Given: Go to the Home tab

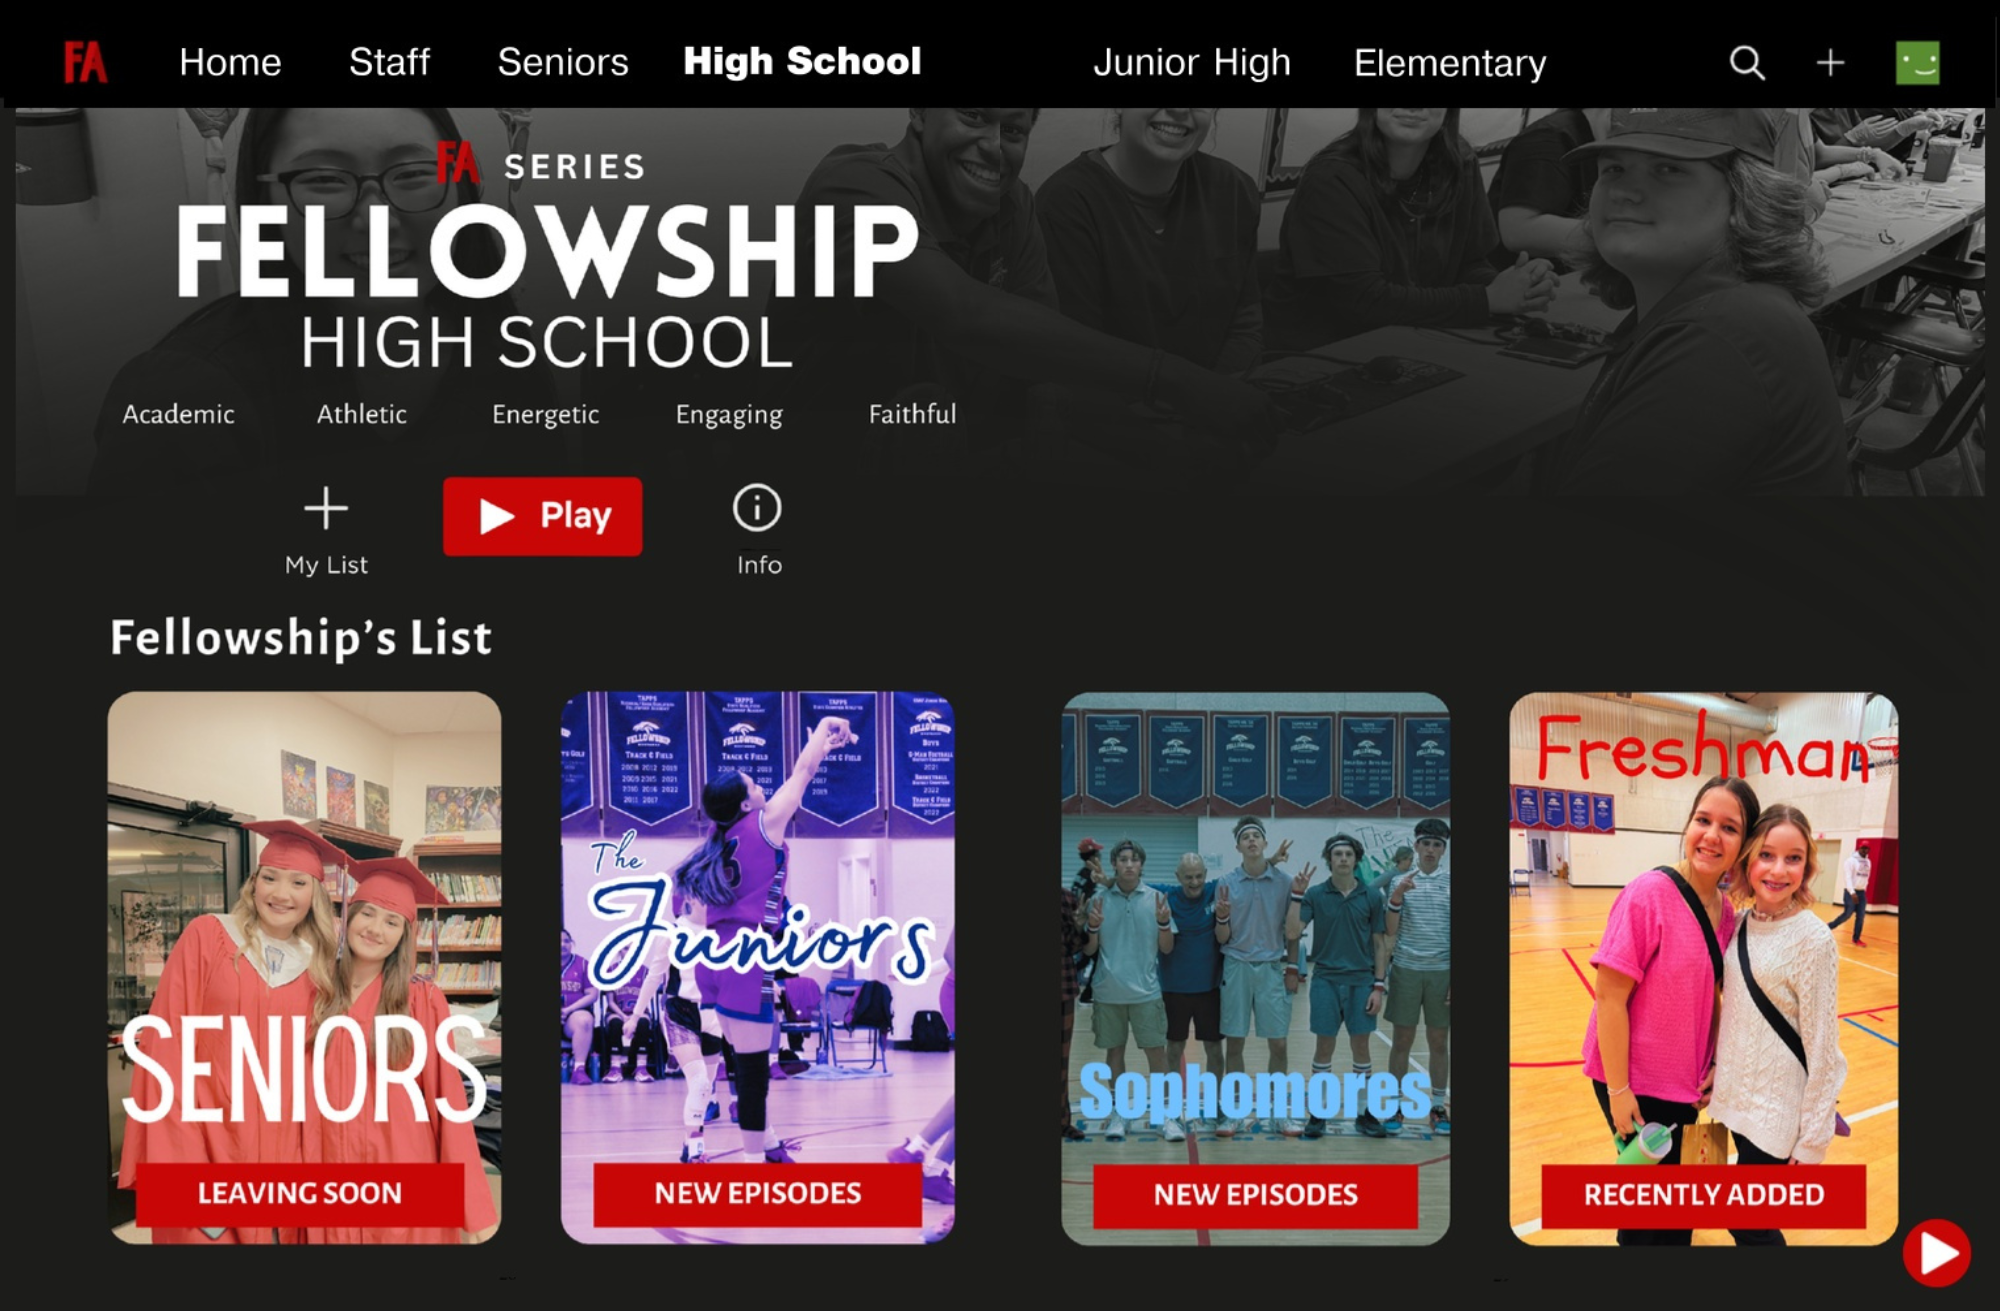Looking at the screenshot, I should tap(230, 62).
